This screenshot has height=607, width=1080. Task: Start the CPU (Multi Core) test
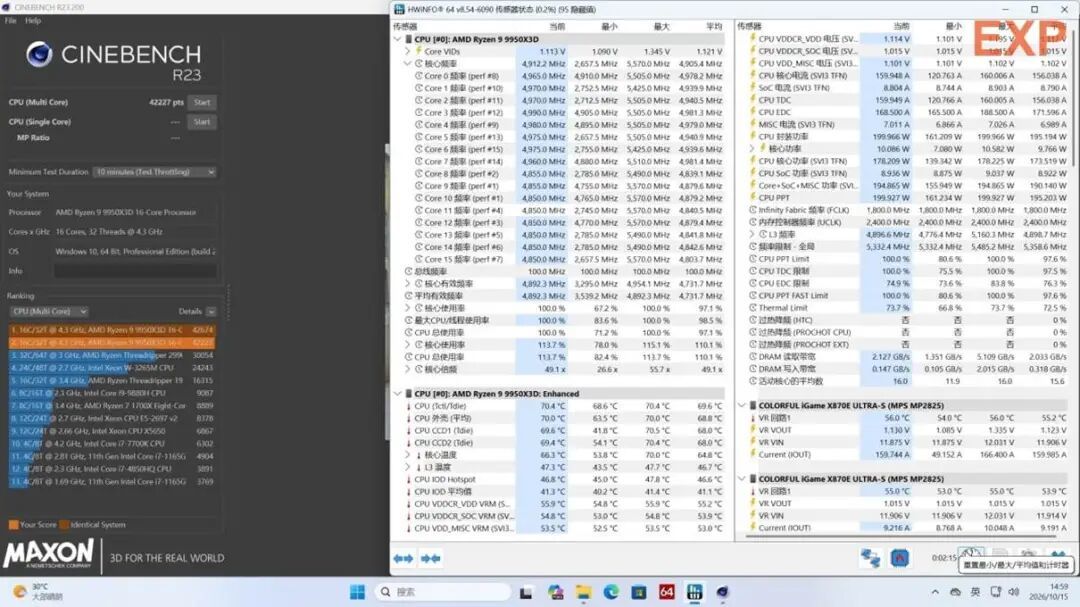click(x=202, y=102)
